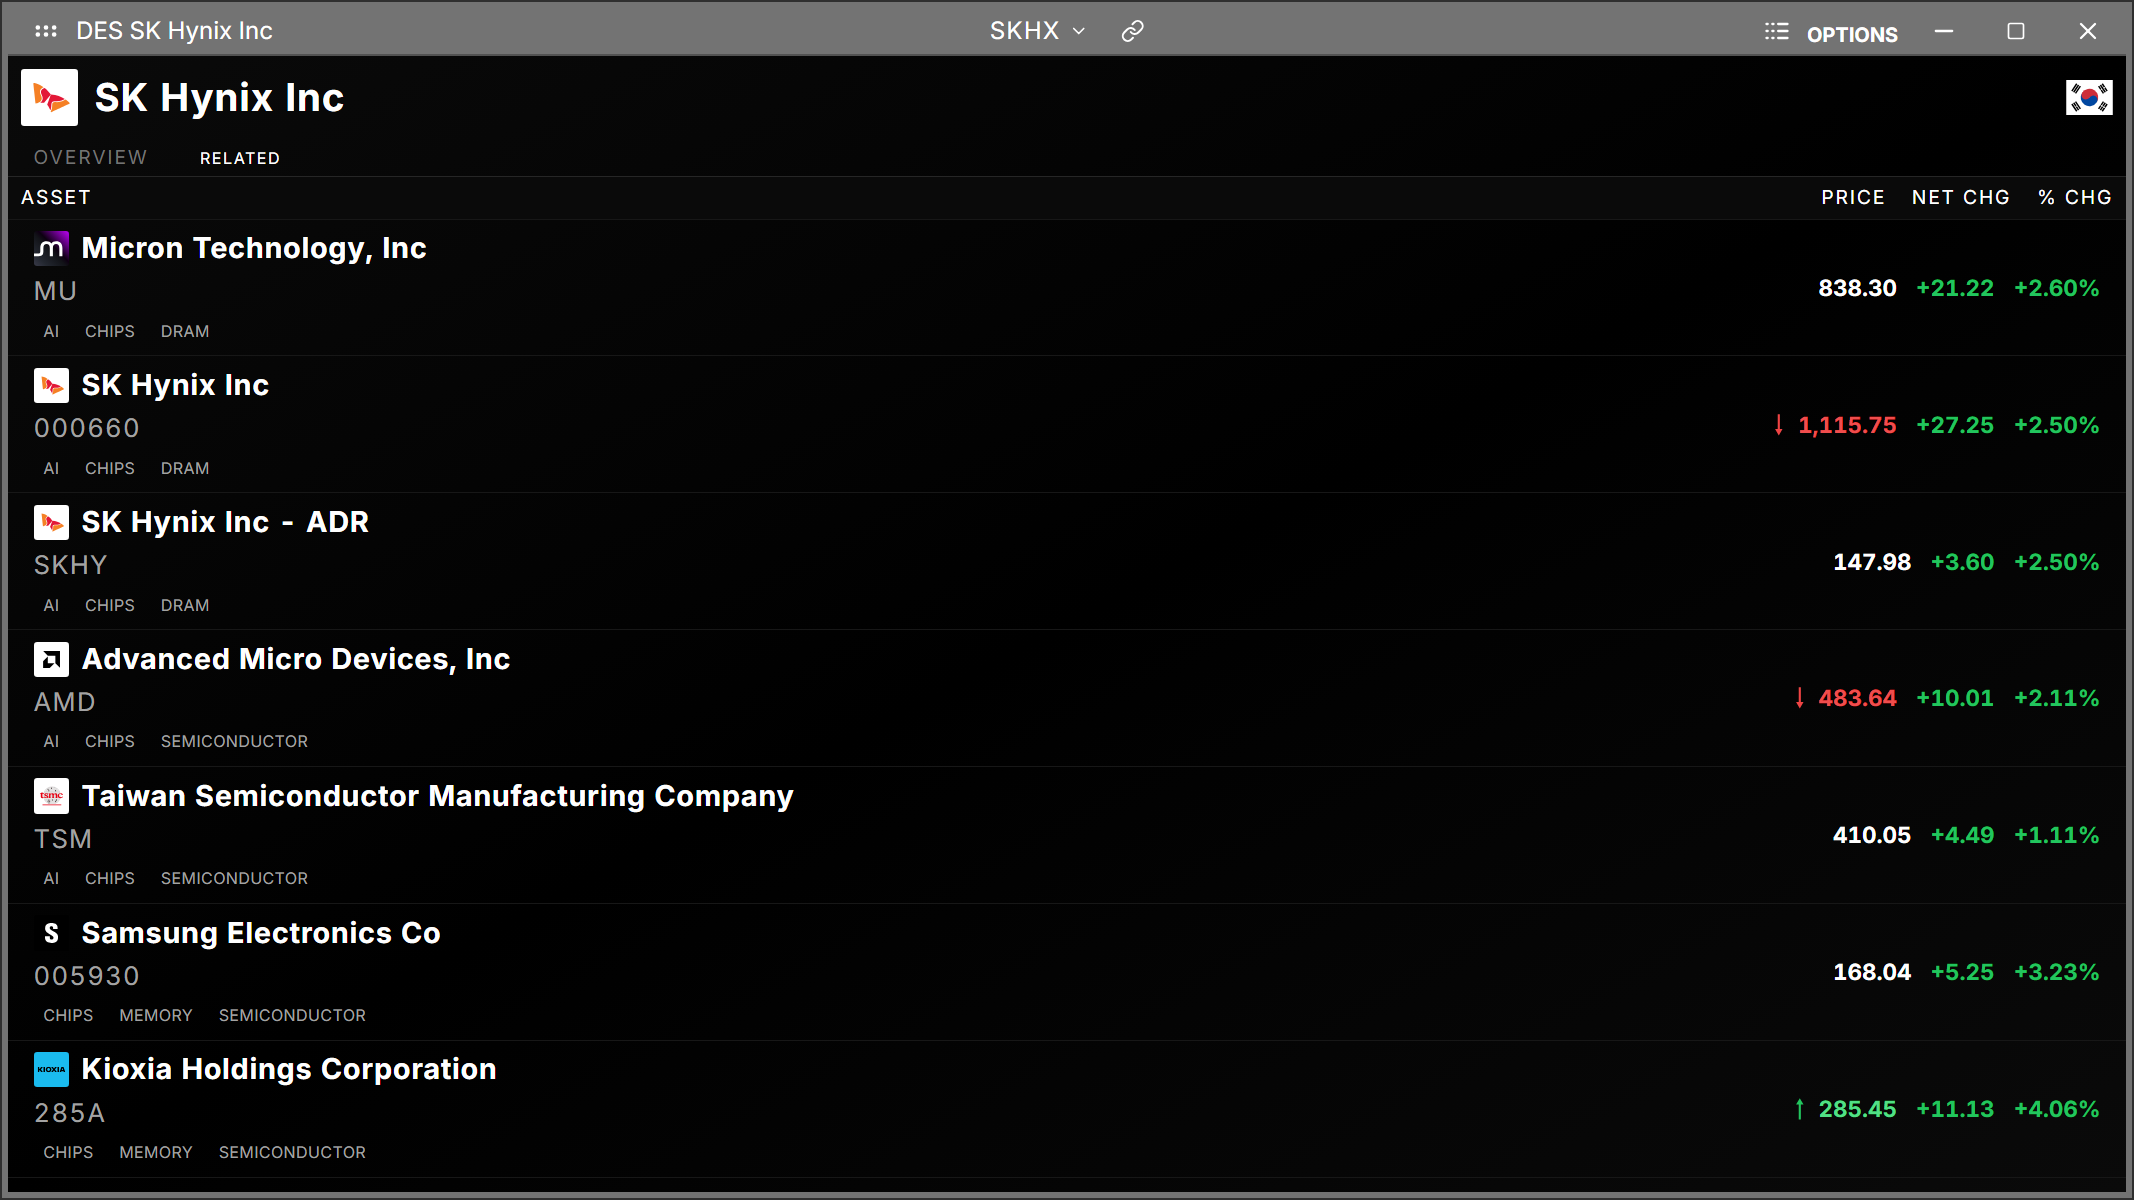Click the SK Hynix header logo

coord(49,97)
